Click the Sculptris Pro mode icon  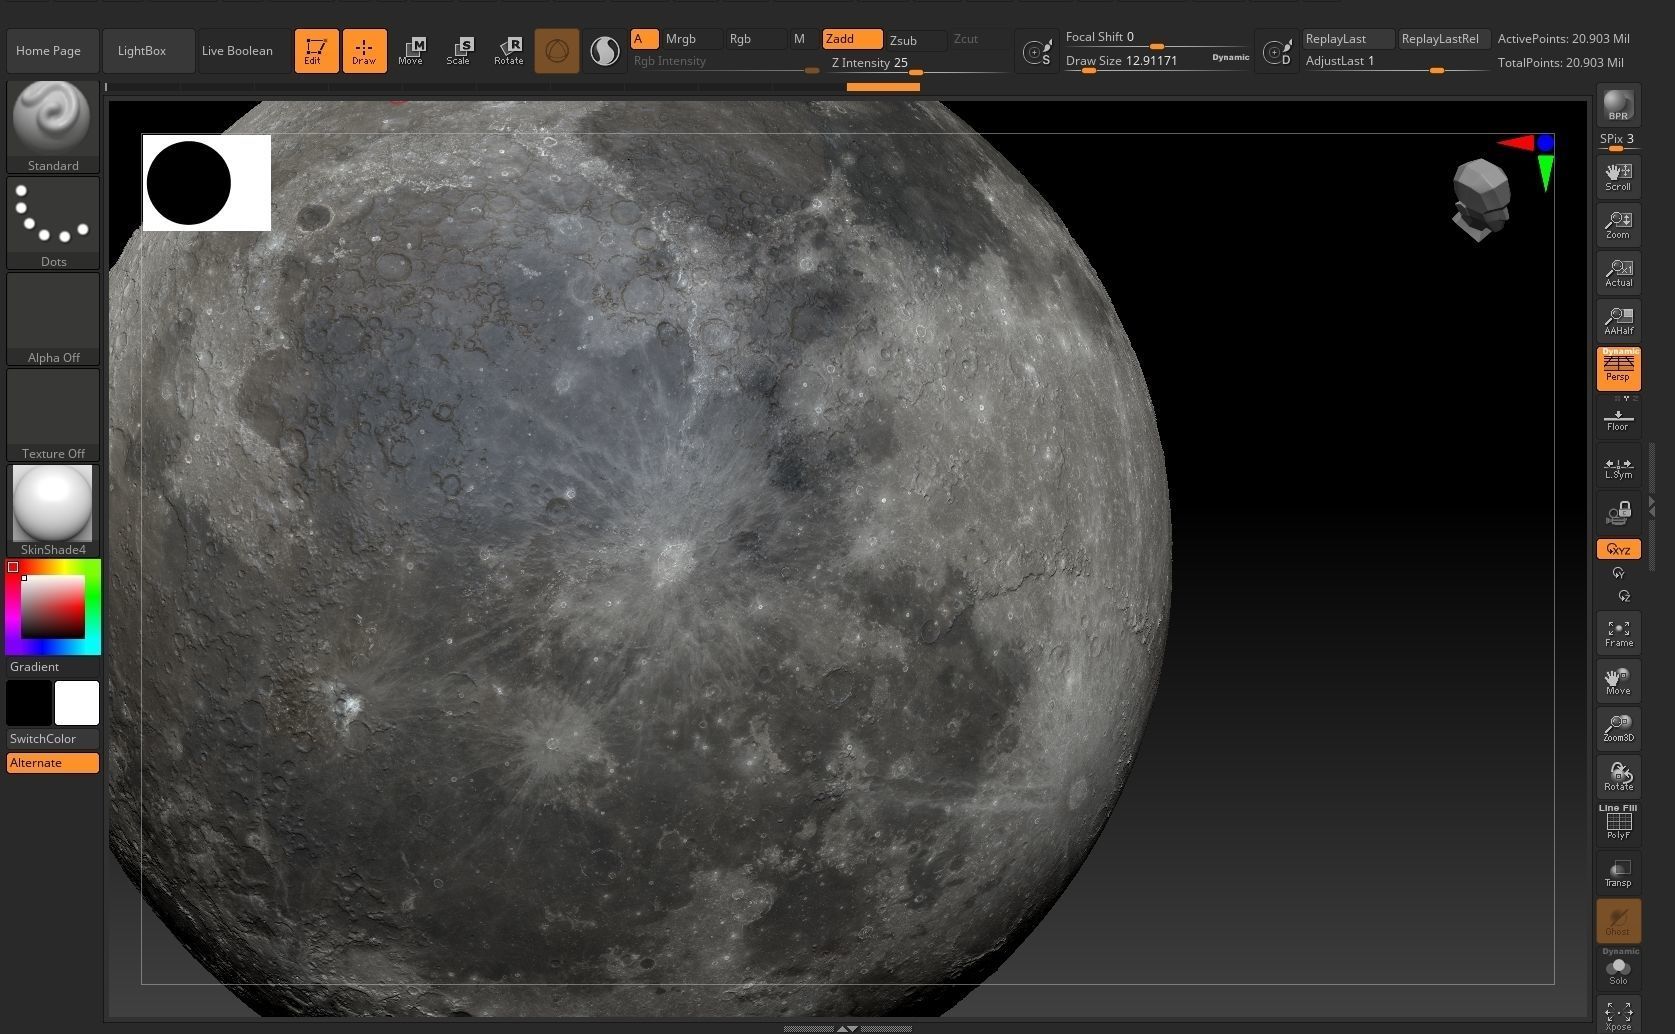point(604,51)
